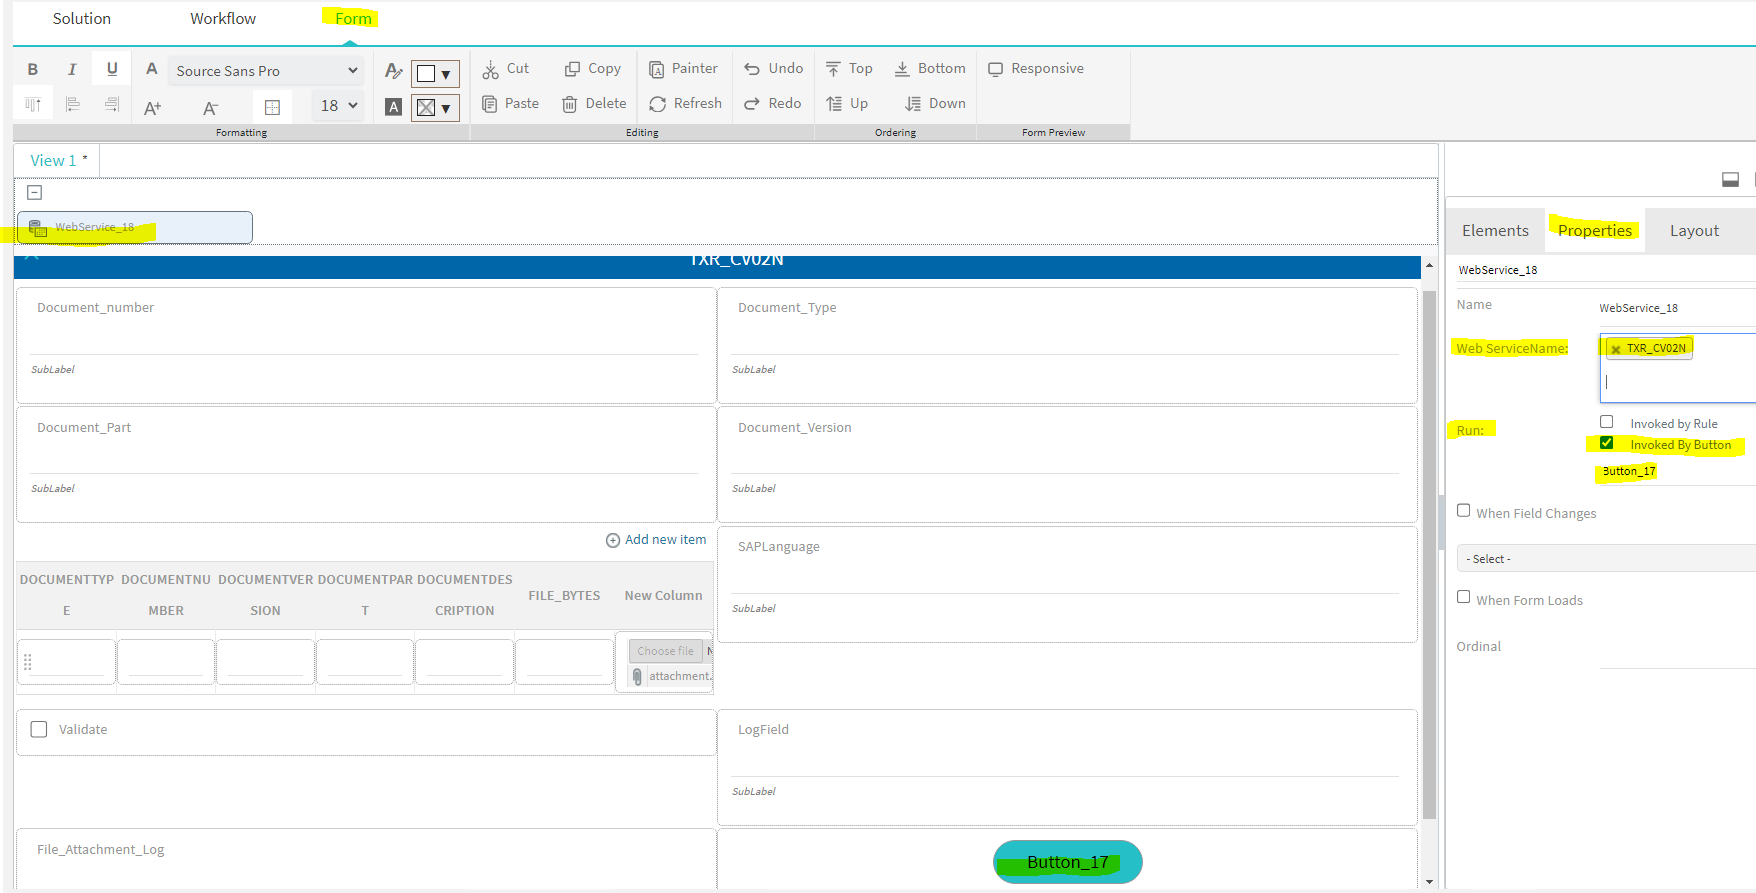Screen dimensions: 1756x893
Task: Click the Painter tool
Action: pos(683,69)
